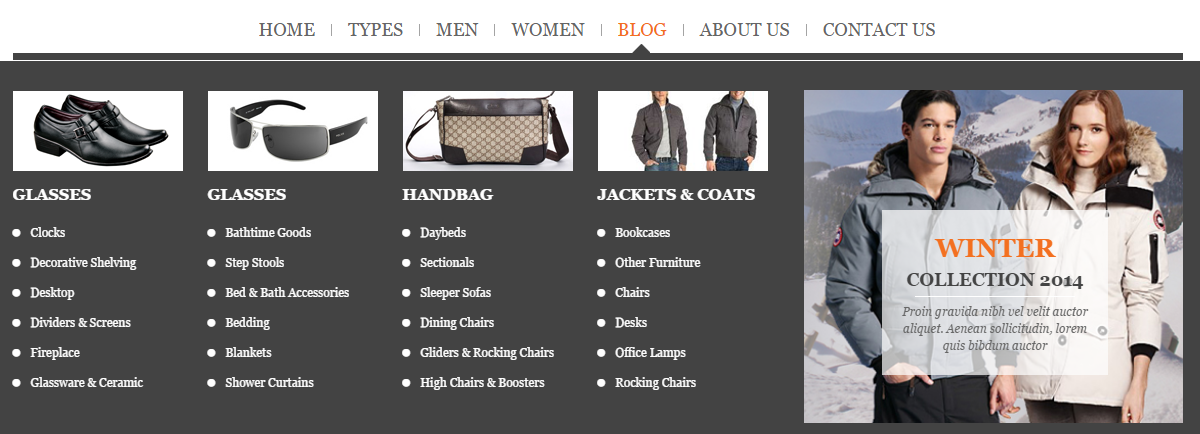The image size is (1200, 434).
Task: Select the JACKETS & COATS heading
Action: point(676,195)
